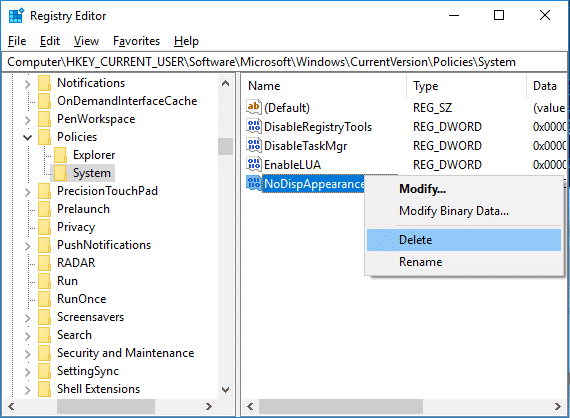
Task: Click the Privacy folder icon in tree
Action: coord(45,227)
